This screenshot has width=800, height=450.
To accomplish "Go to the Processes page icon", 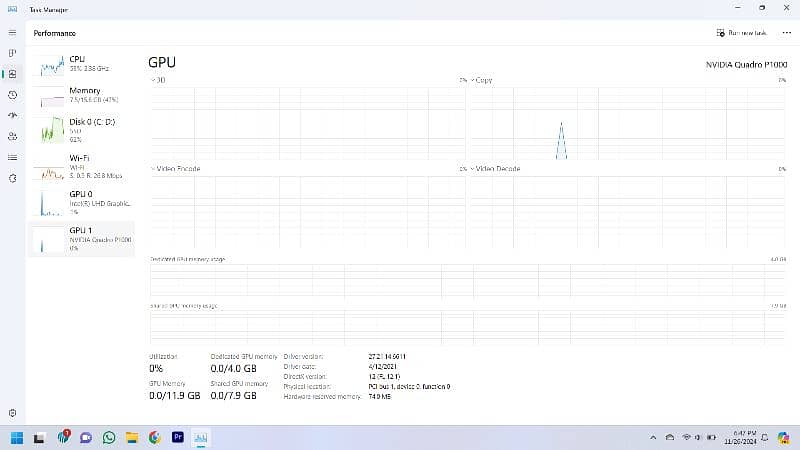I will (12, 53).
